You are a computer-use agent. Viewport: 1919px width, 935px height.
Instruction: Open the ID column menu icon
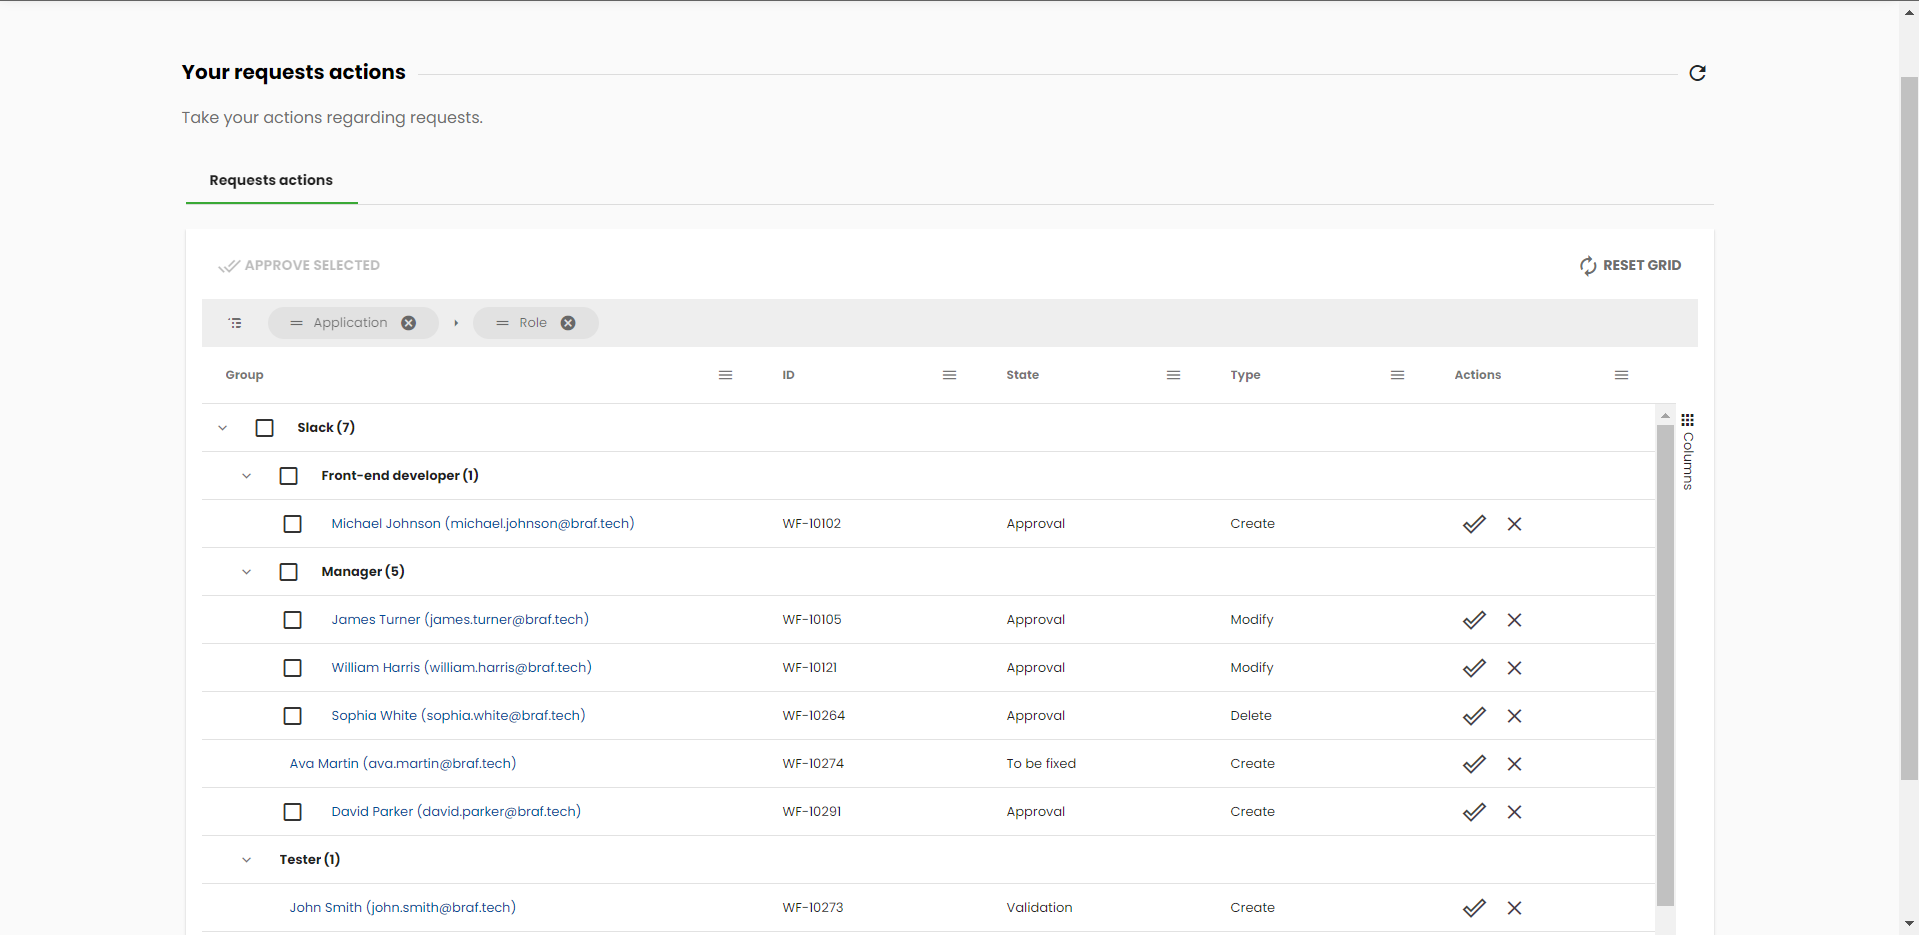click(x=949, y=375)
